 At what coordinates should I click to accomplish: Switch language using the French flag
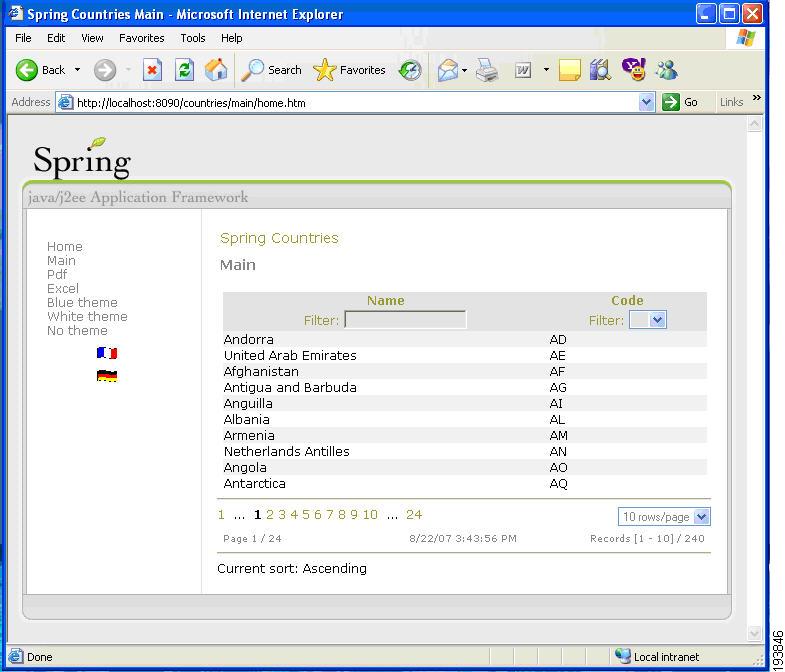click(x=107, y=353)
